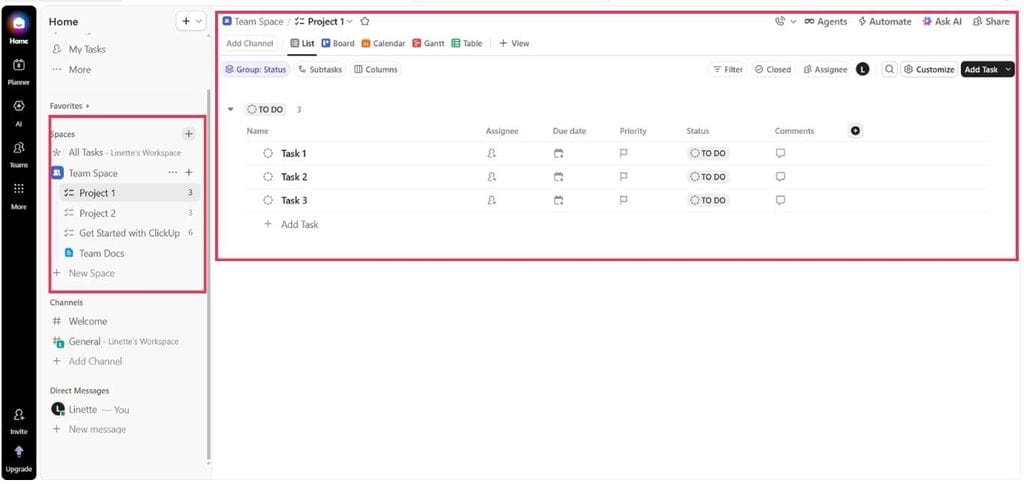Open the search magnifier in toolbar
1024x484 pixels.
(889, 69)
